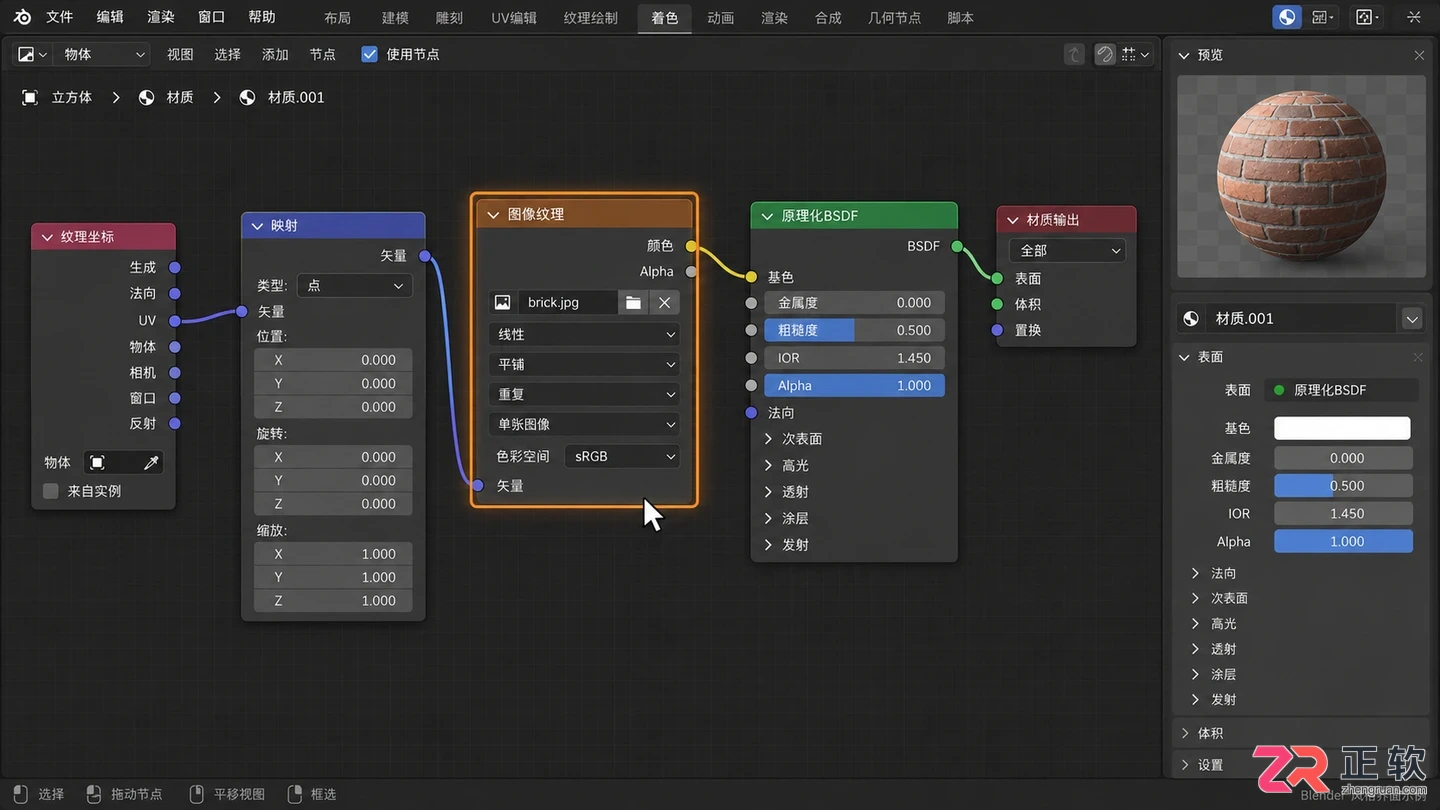Click the Blender logo icon

point(22,17)
